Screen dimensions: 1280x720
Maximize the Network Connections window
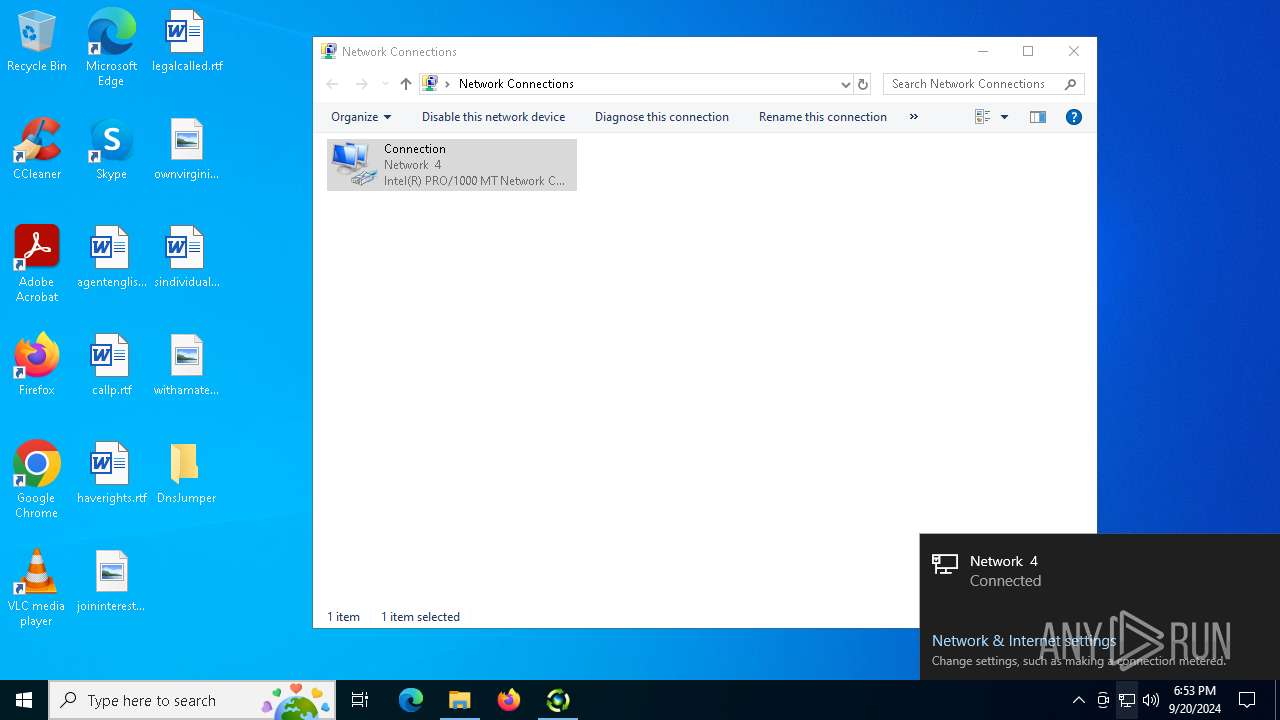coord(1028,51)
